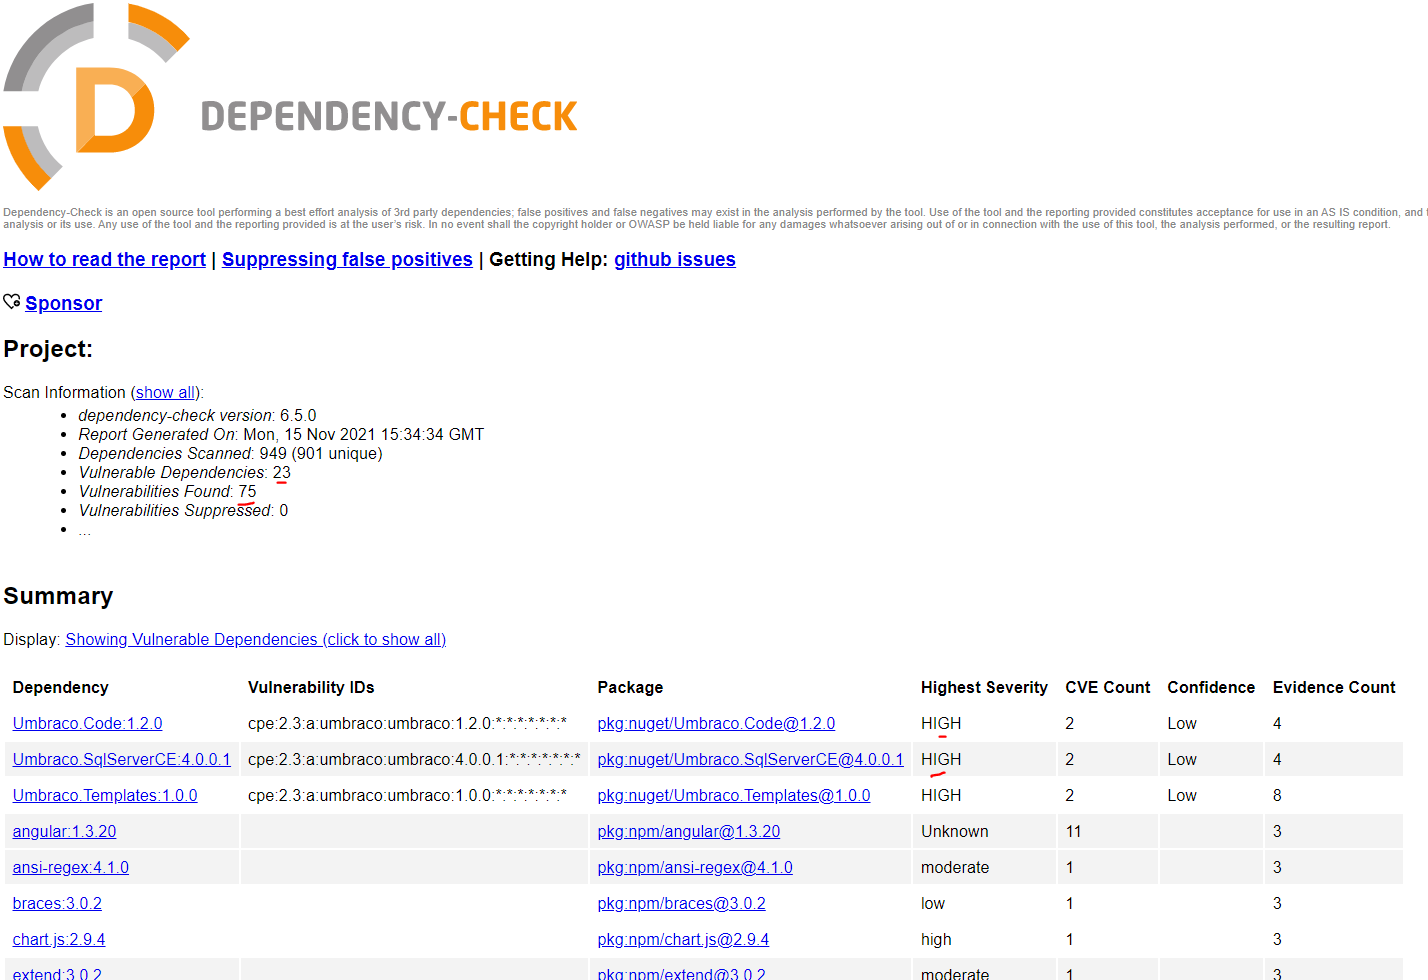Sort by CVE Count column header
This screenshot has height=980, width=1428.
tap(1108, 687)
